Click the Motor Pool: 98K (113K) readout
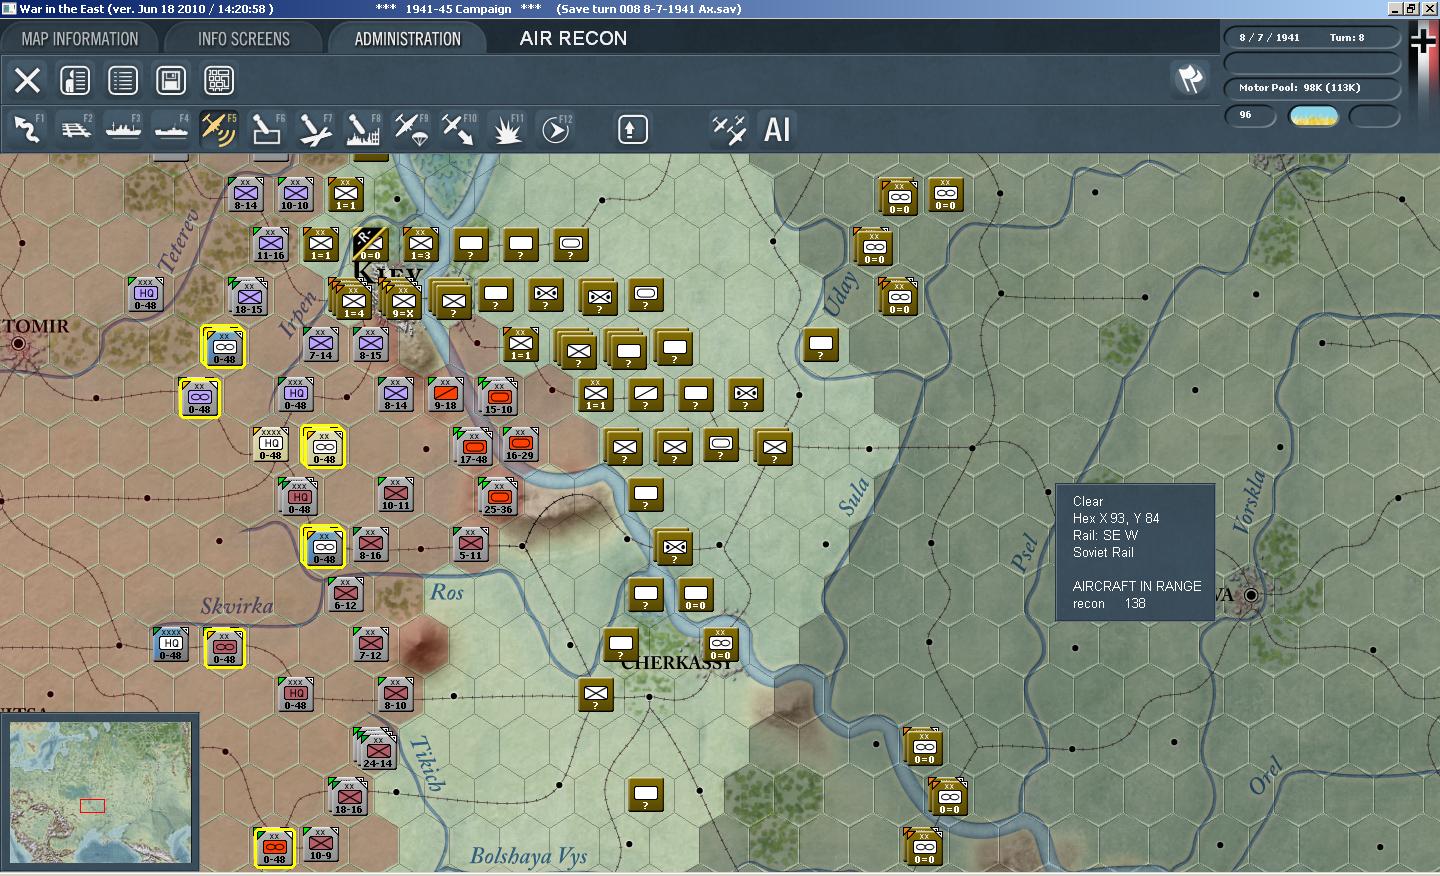The height and width of the screenshot is (876, 1440). point(1299,88)
